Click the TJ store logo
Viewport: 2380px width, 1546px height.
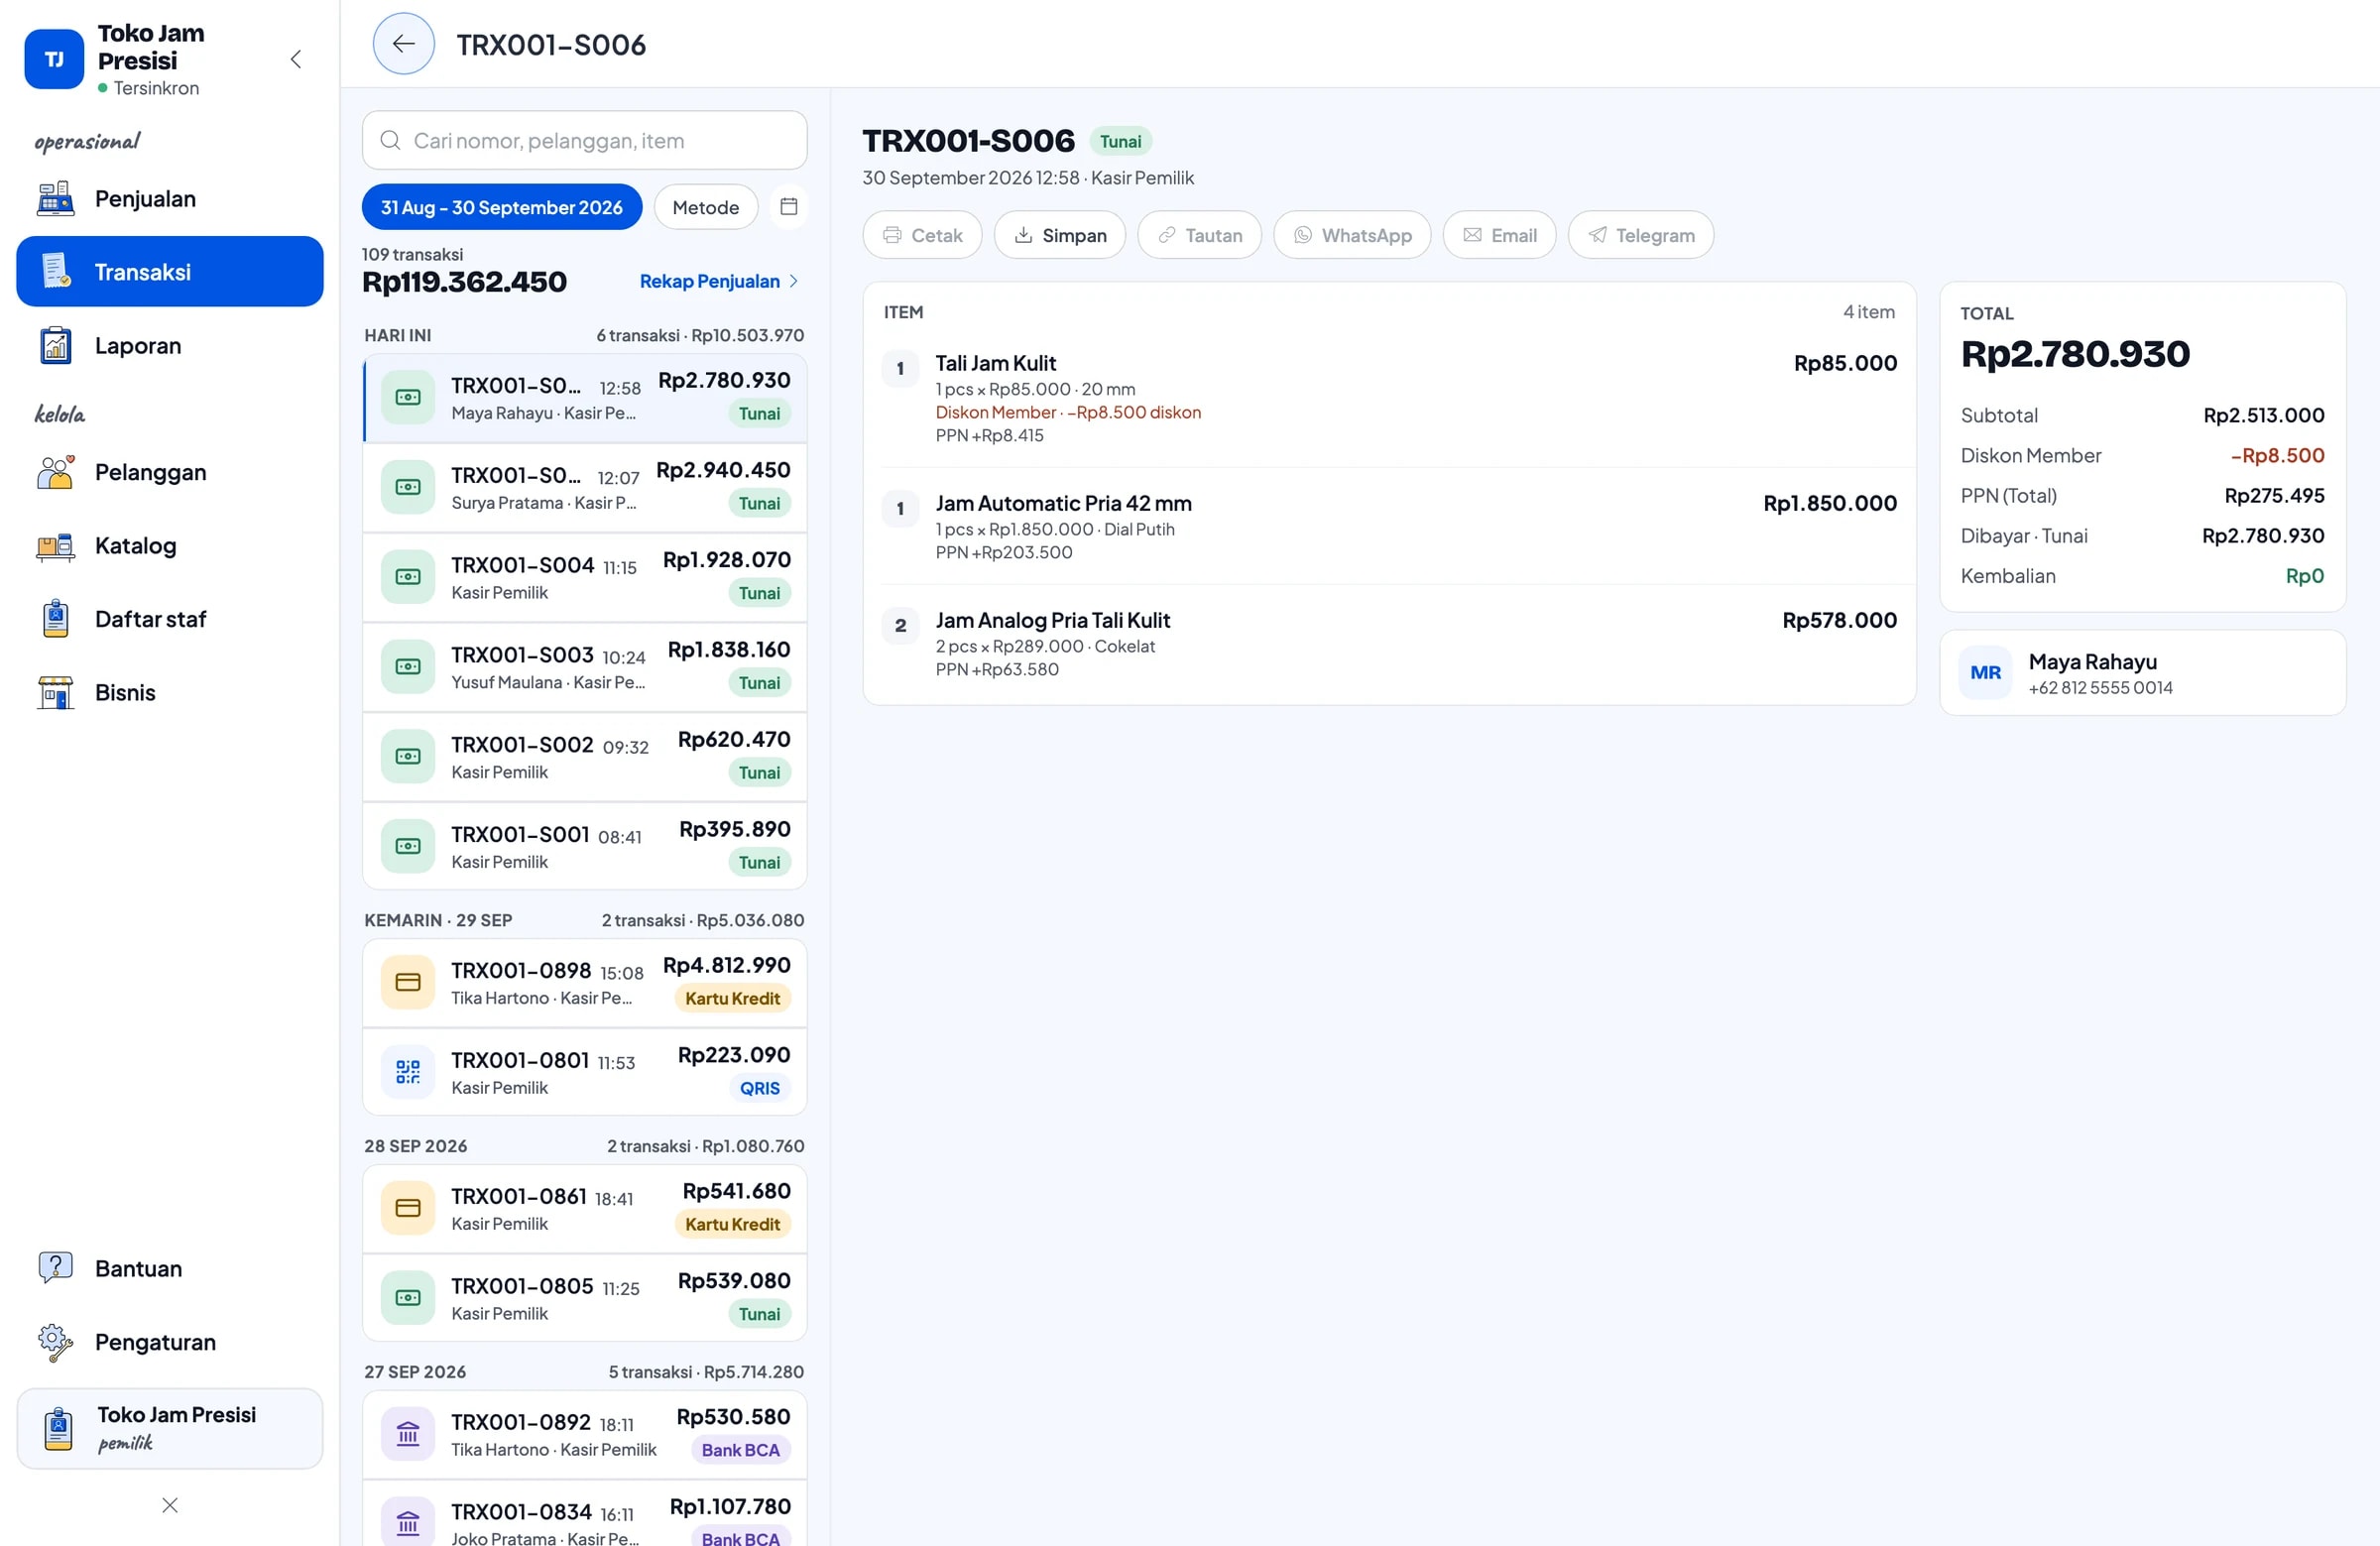tap(54, 59)
